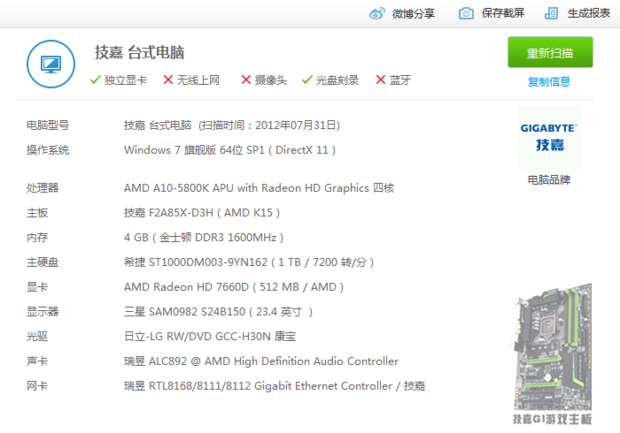Click the Gigabyte motherboard picture
The image size is (620, 433).
point(552,346)
